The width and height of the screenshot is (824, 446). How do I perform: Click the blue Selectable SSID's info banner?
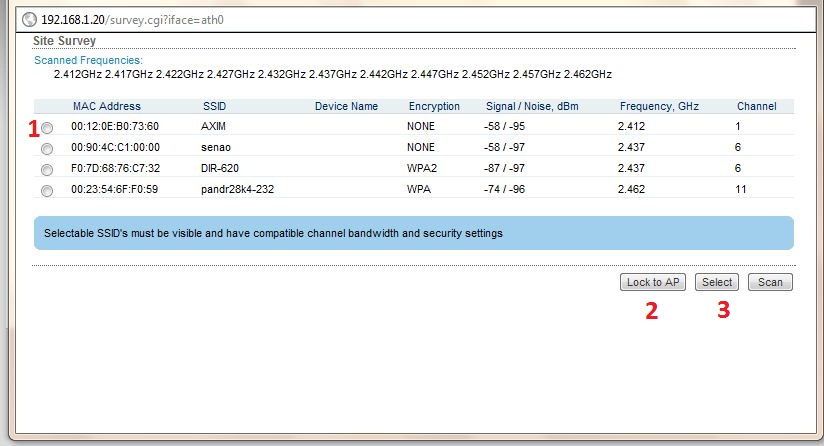pos(412,233)
